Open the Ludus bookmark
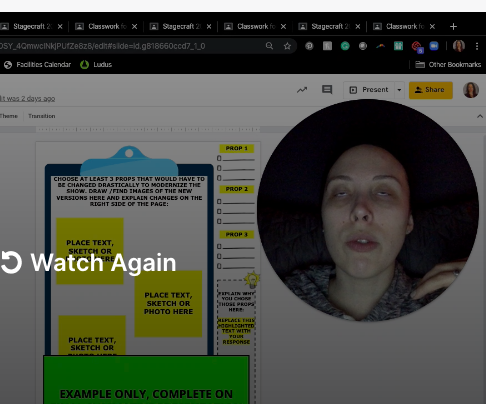486x404 pixels. click(96, 65)
